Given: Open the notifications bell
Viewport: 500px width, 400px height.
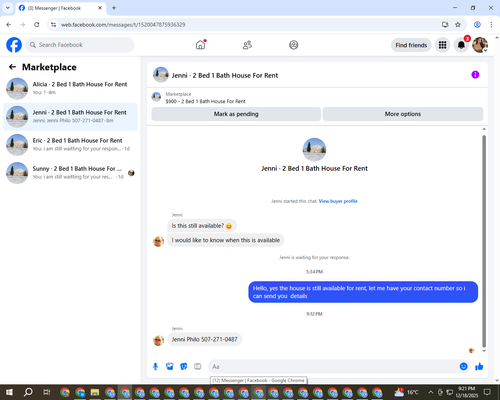Looking at the screenshot, I should [x=461, y=45].
